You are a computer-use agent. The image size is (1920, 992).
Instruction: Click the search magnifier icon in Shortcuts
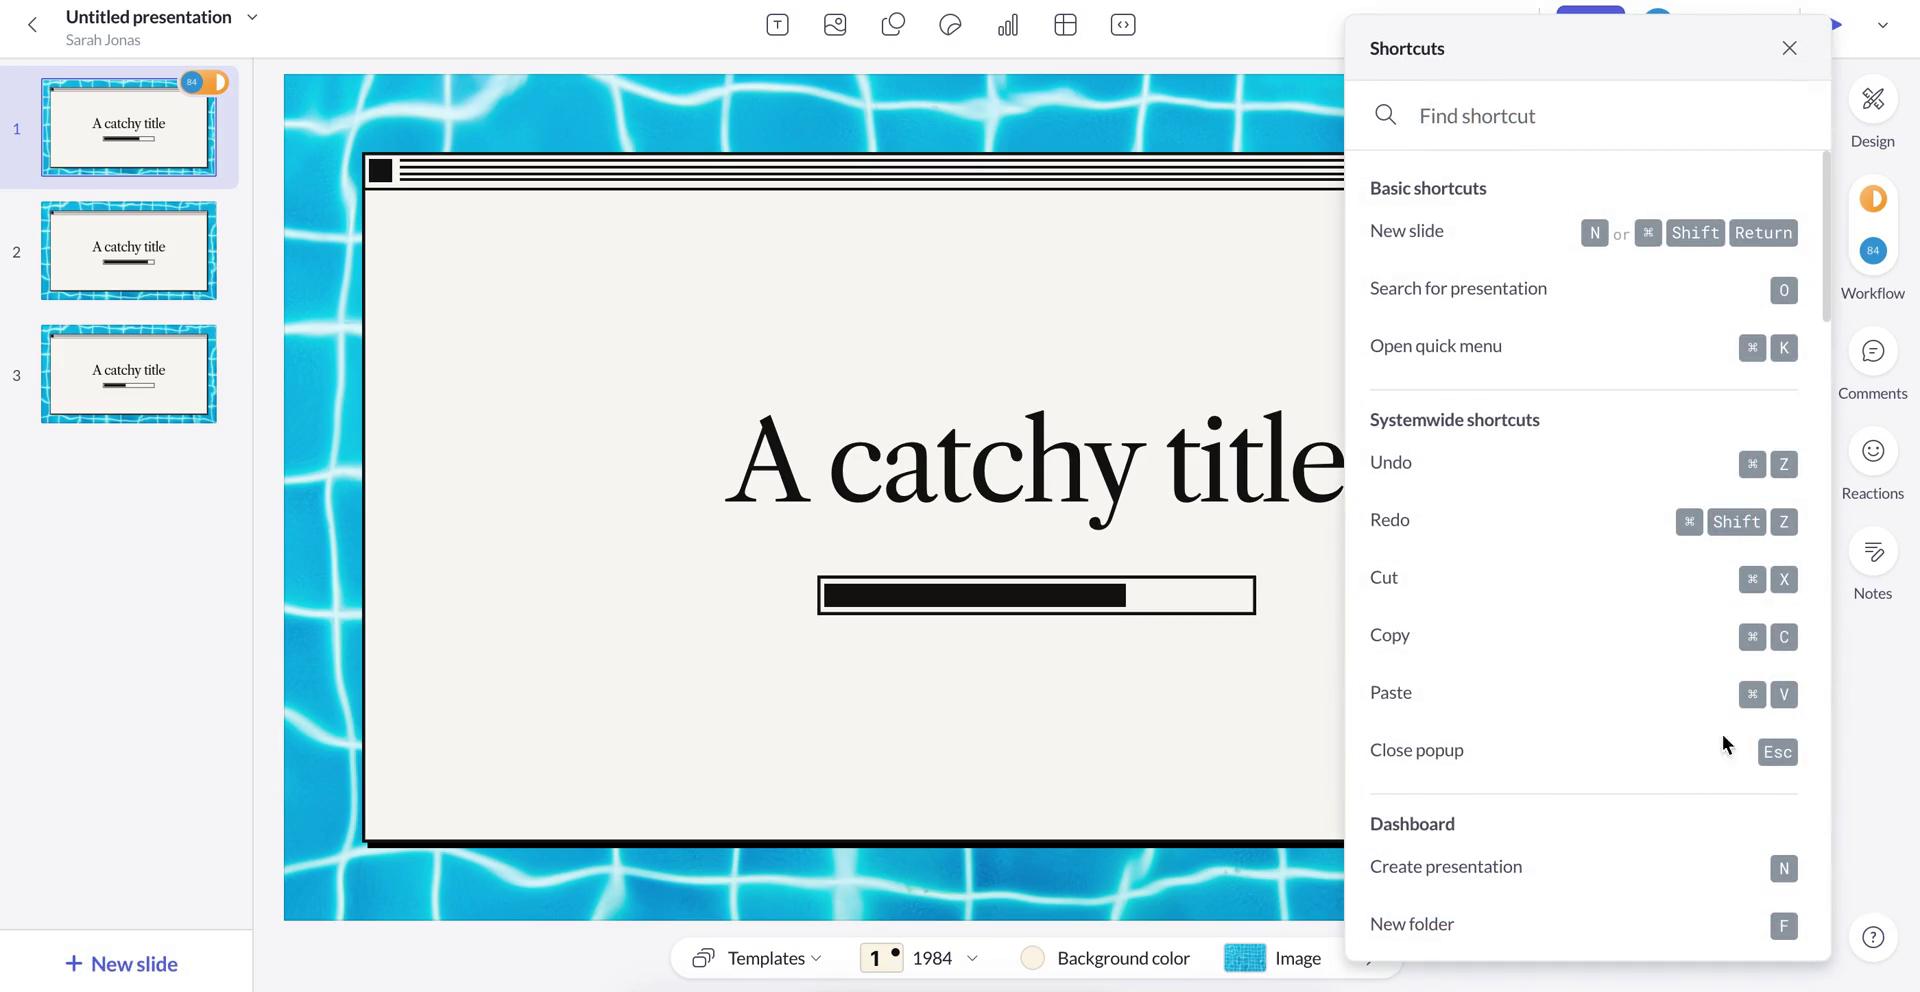click(x=1385, y=115)
